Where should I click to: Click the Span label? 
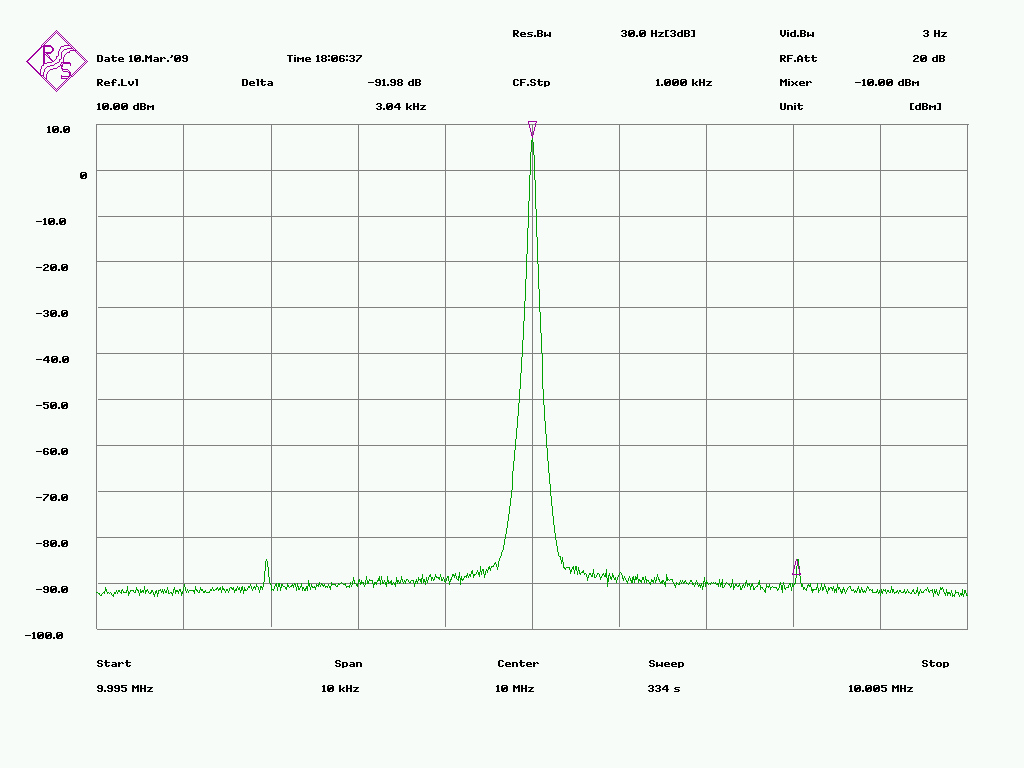(348, 664)
